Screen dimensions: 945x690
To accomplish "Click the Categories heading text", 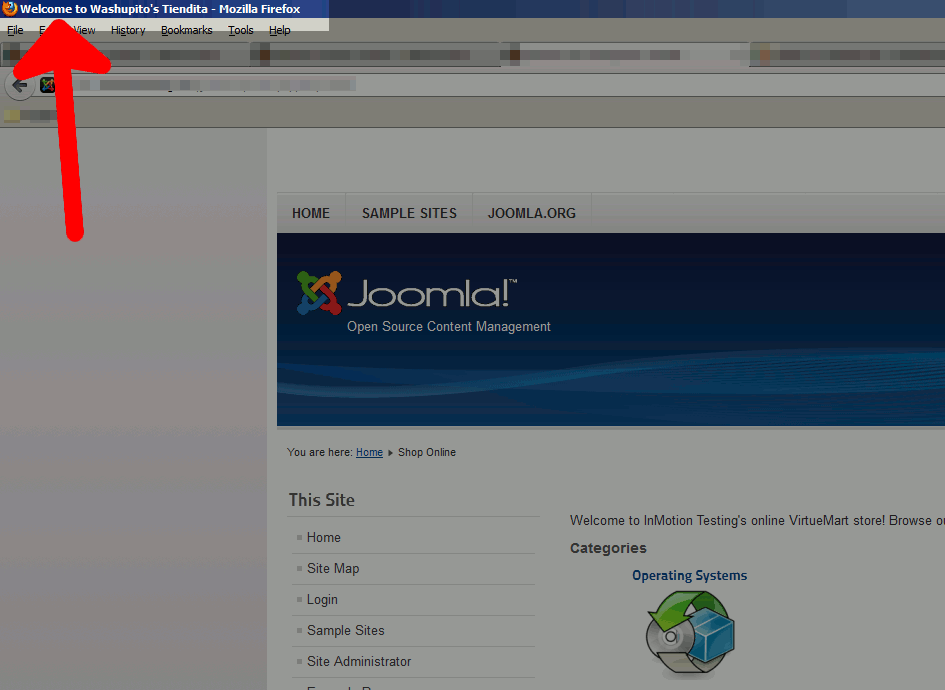I will [x=608, y=548].
